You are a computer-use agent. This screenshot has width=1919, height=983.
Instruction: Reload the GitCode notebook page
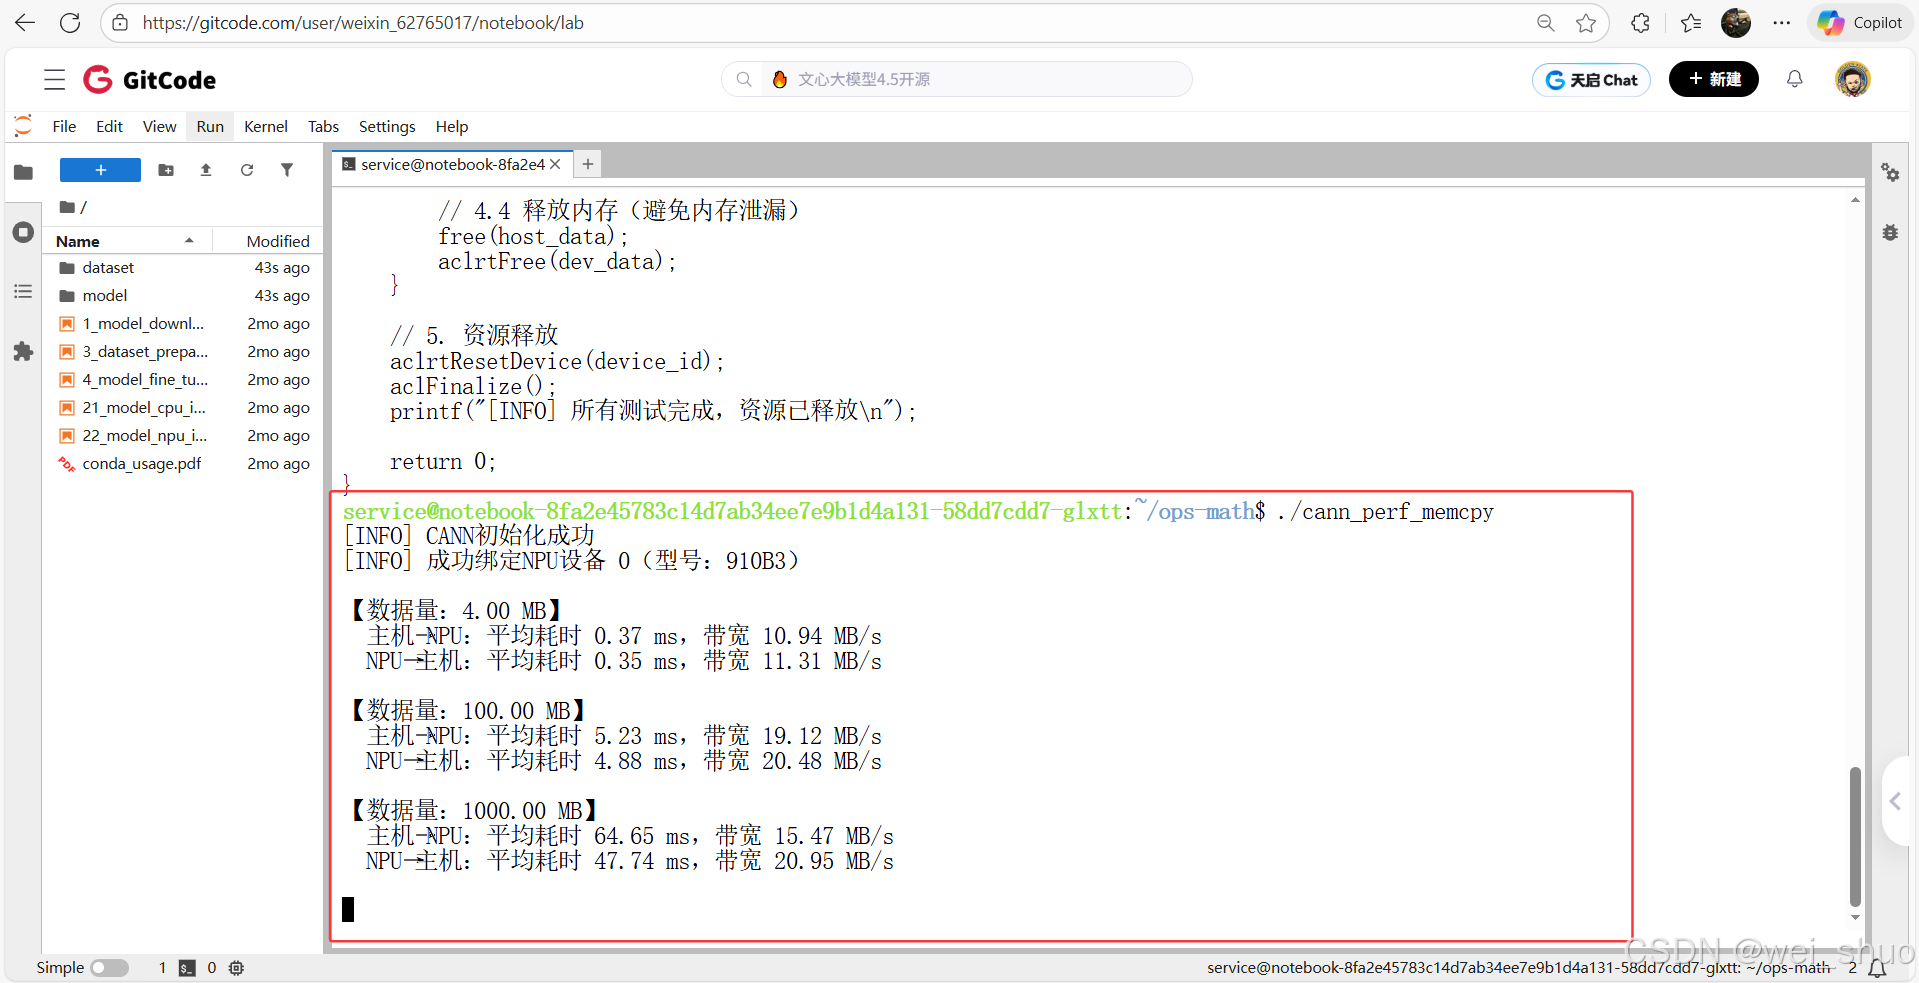[x=70, y=22]
